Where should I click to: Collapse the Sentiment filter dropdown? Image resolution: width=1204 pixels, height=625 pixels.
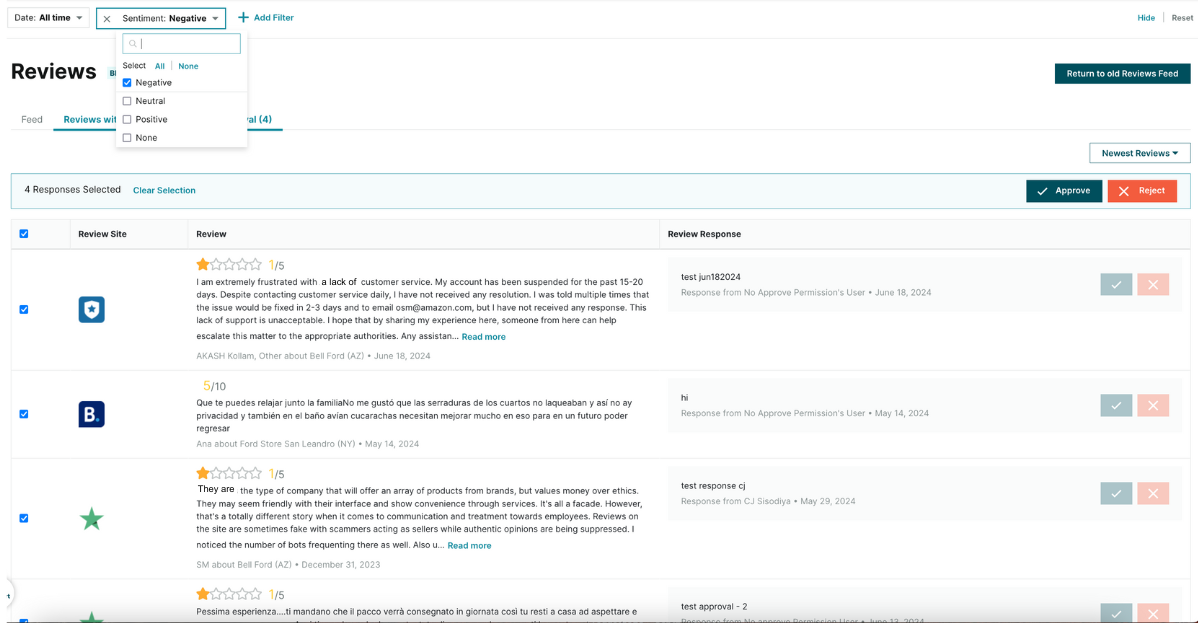(x=214, y=17)
